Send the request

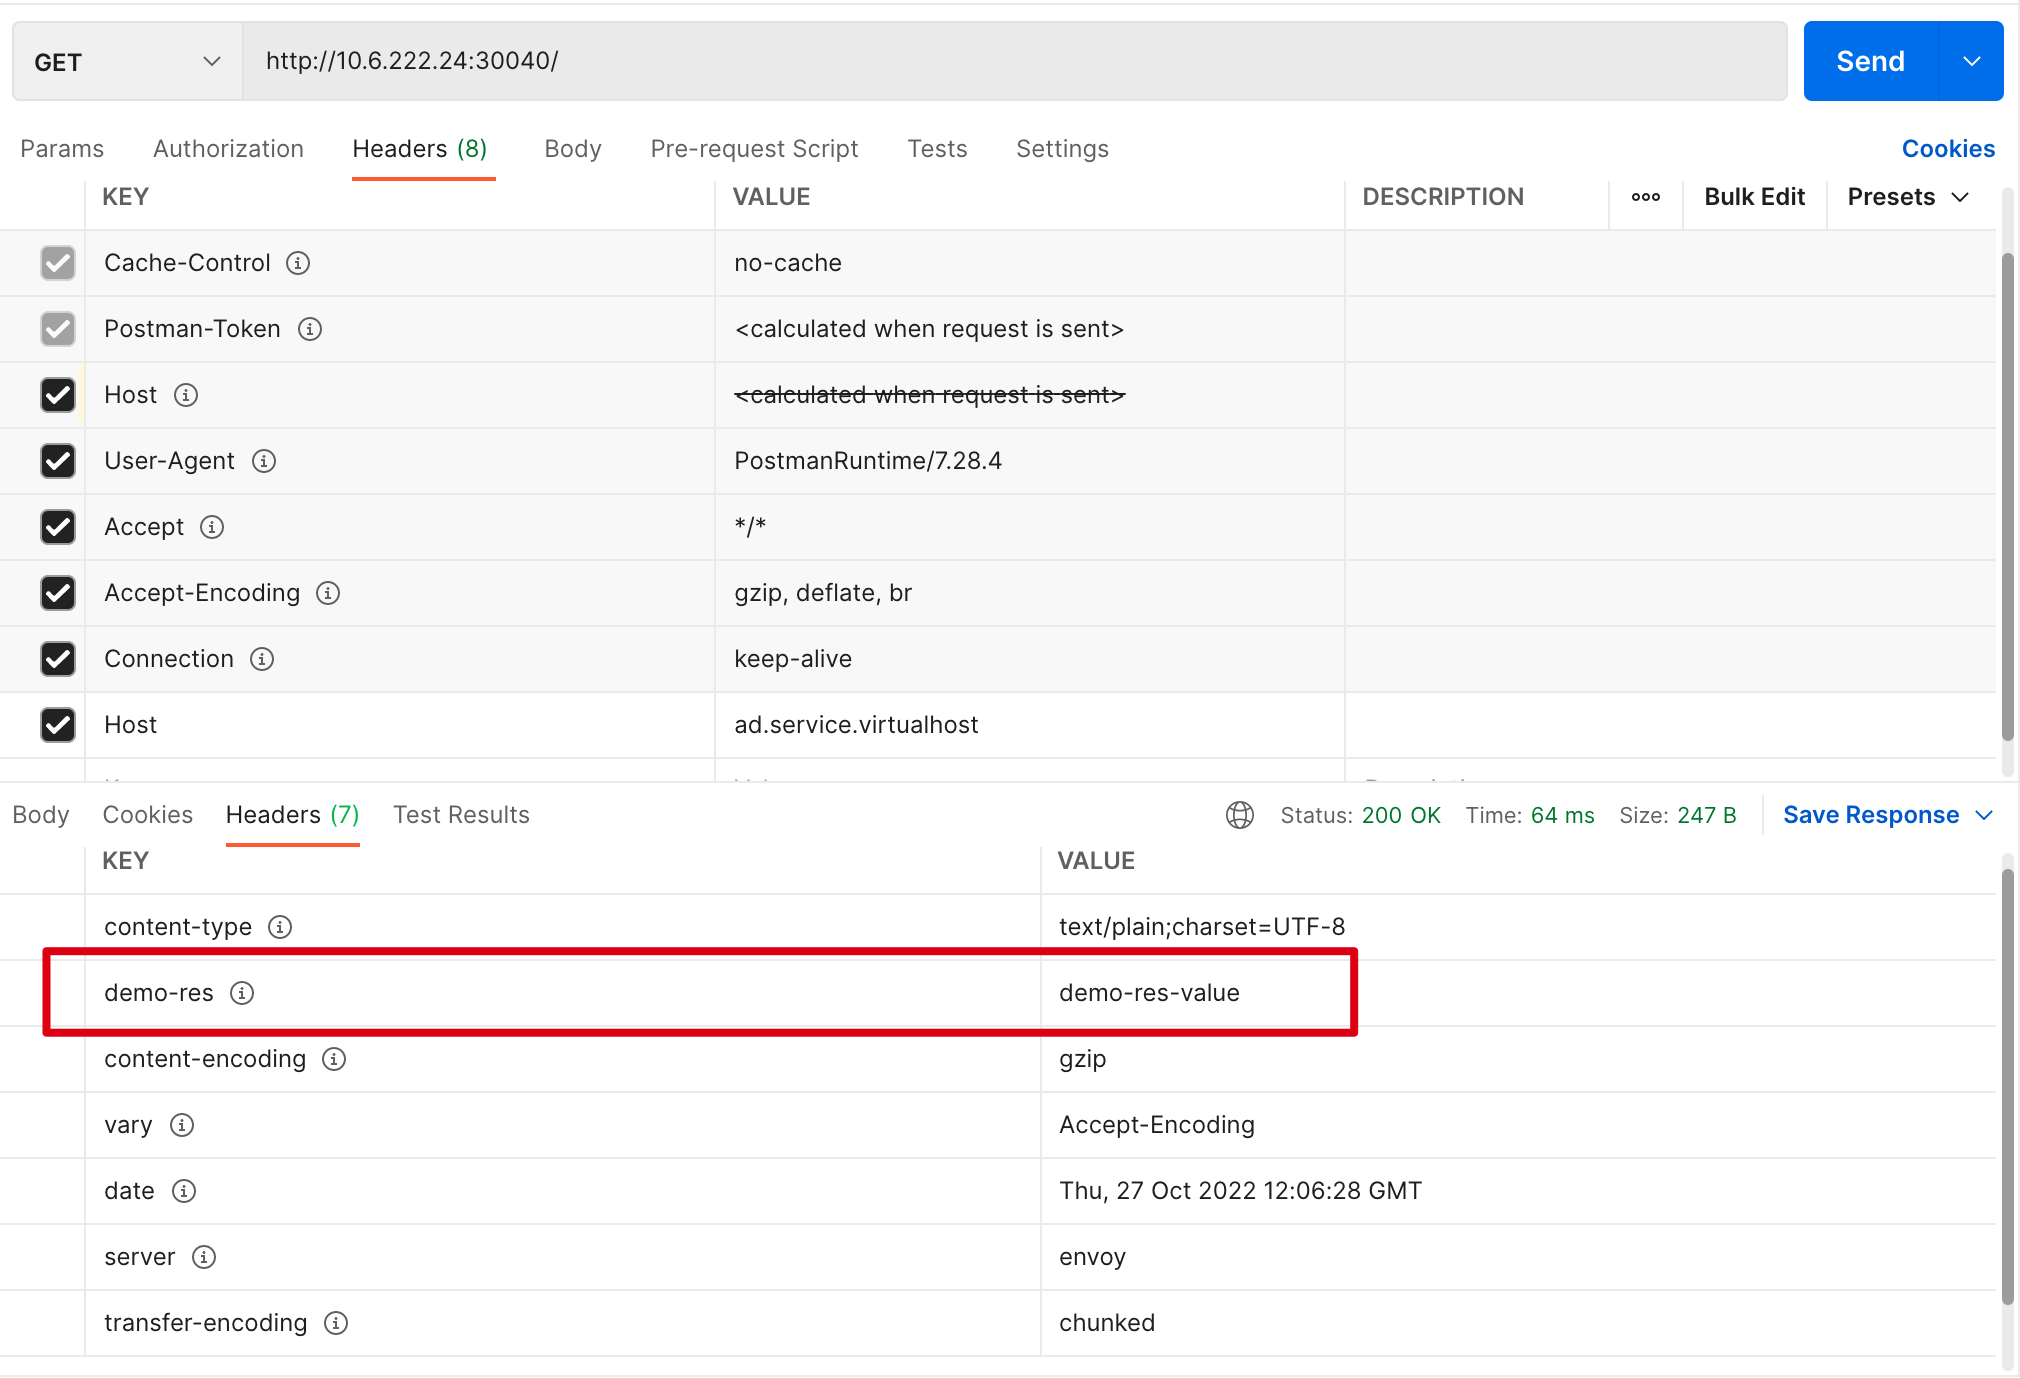[1871, 61]
